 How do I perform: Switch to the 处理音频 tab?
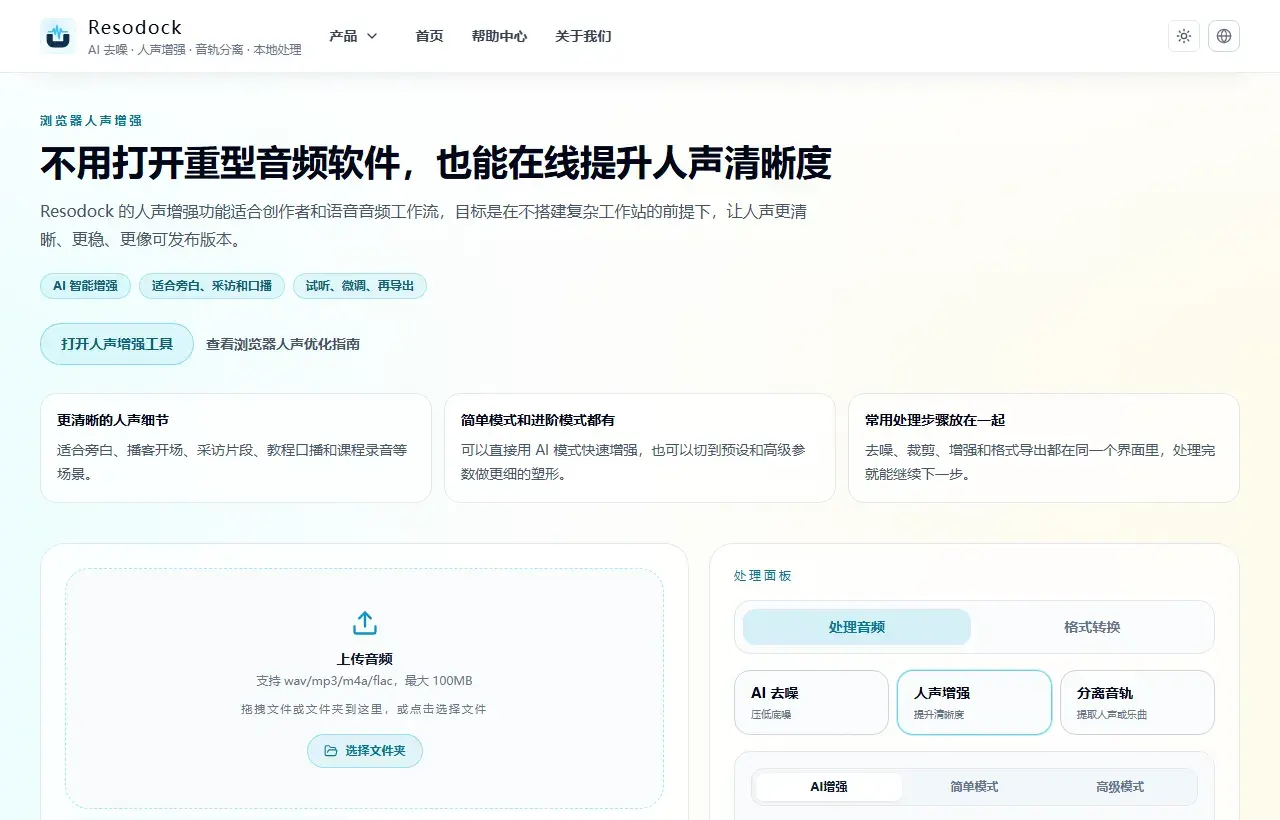pos(857,627)
